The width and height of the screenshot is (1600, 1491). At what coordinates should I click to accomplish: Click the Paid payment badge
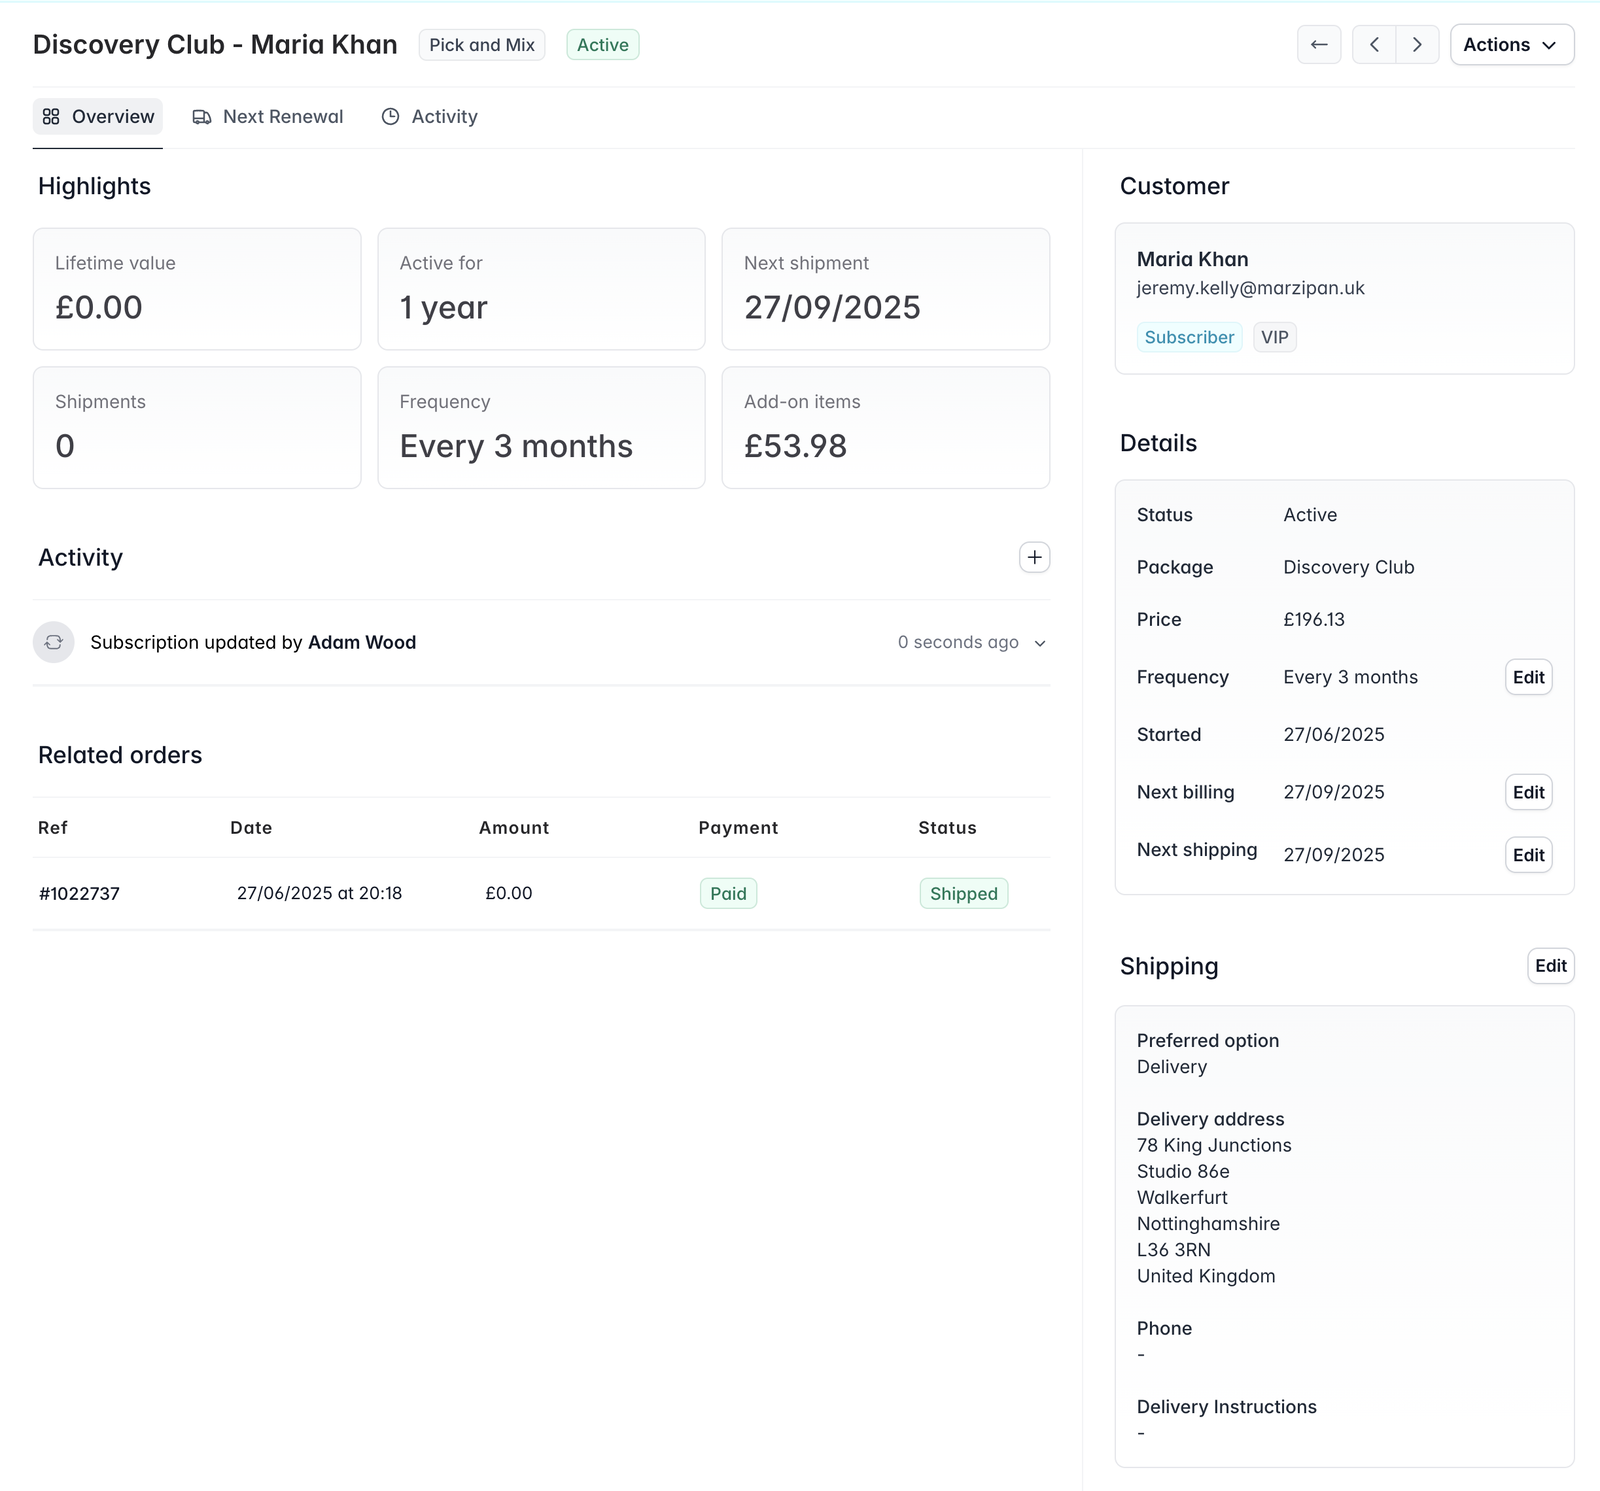[728, 894]
